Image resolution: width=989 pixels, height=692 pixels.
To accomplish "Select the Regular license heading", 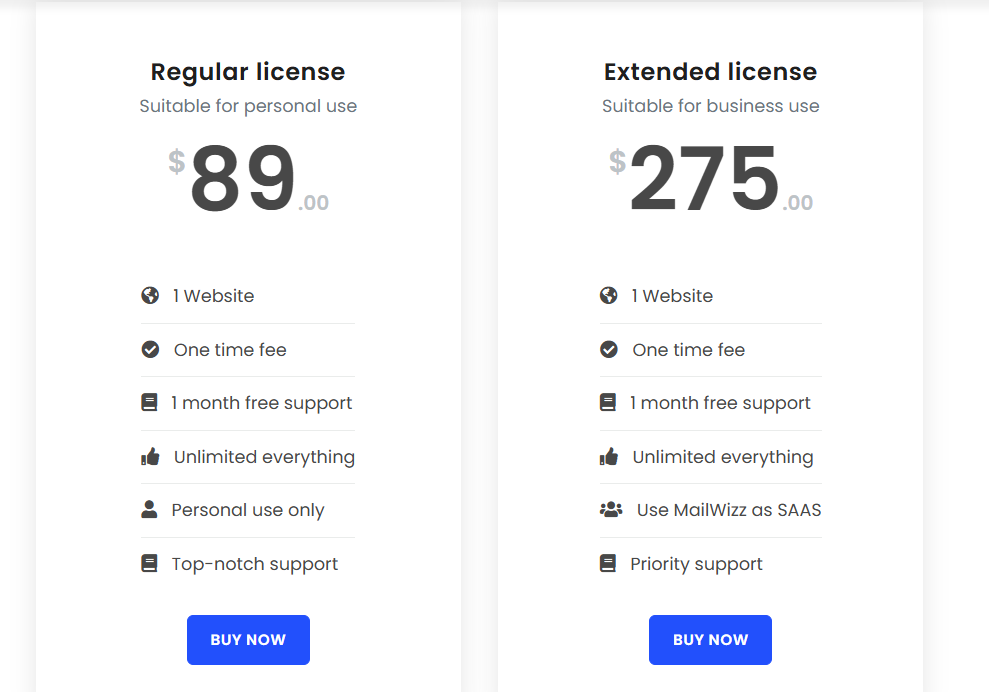I will pos(248,72).
